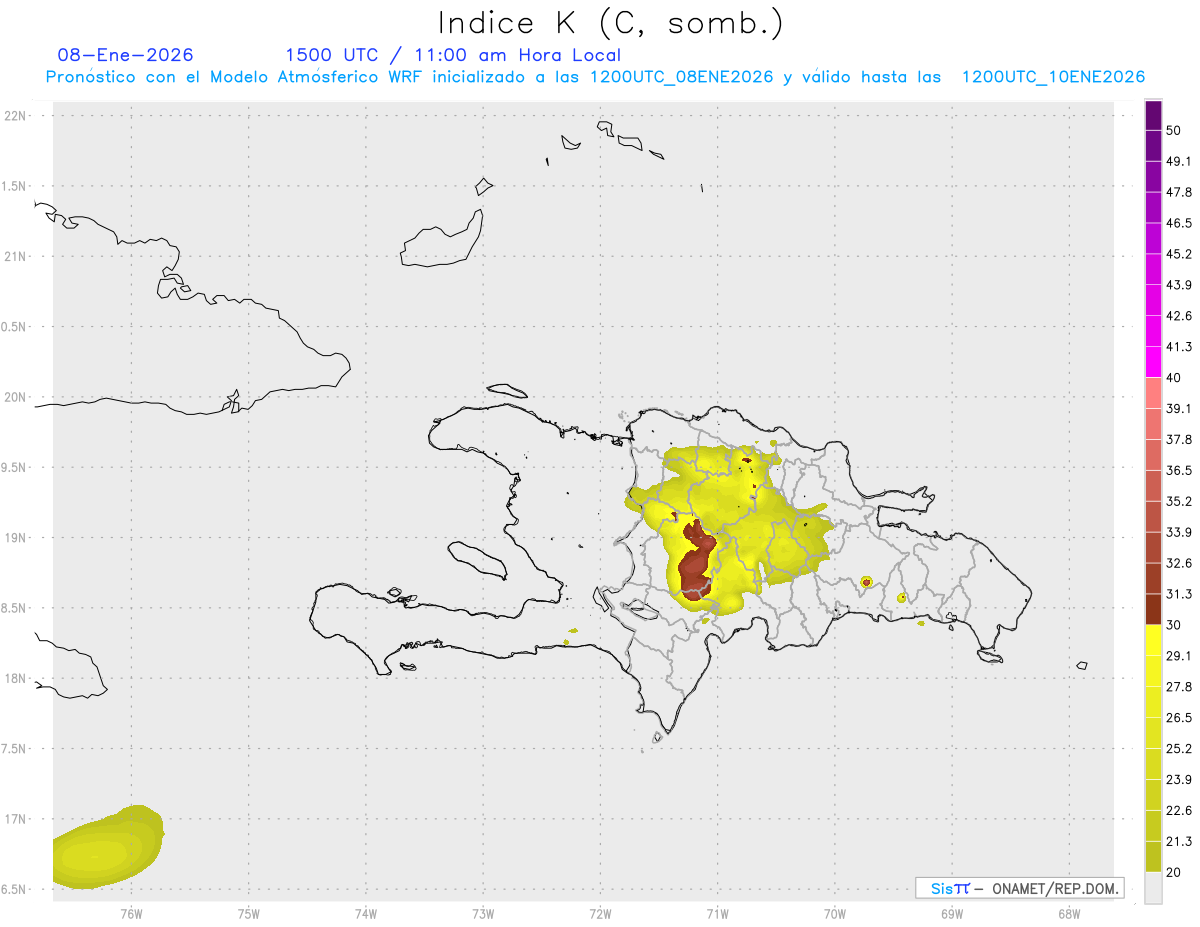Image resolution: width=1200 pixels, height=927 pixels.
Task: Click the latitude label "19N"
Action: point(16,537)
